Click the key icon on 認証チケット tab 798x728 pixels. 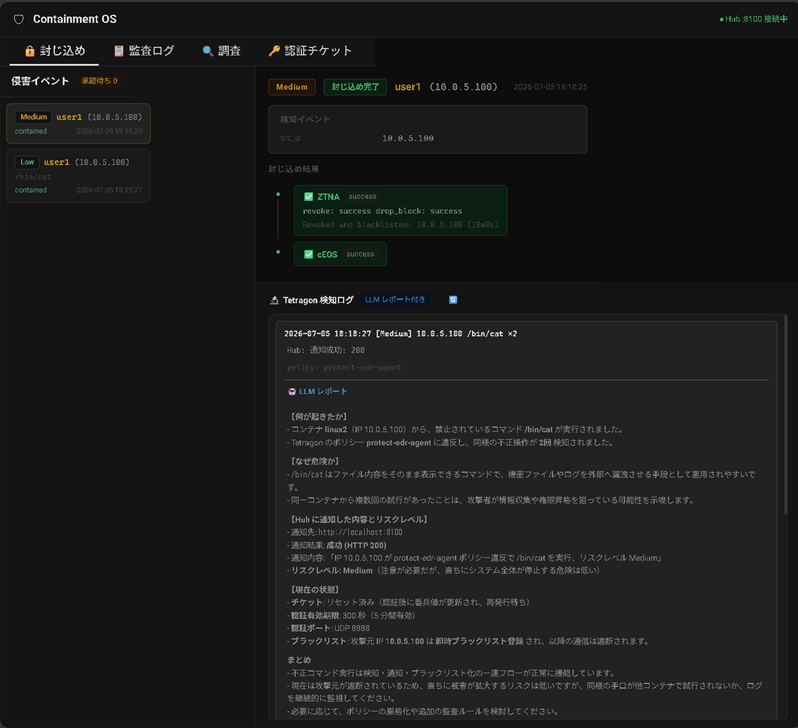point(274,51)
